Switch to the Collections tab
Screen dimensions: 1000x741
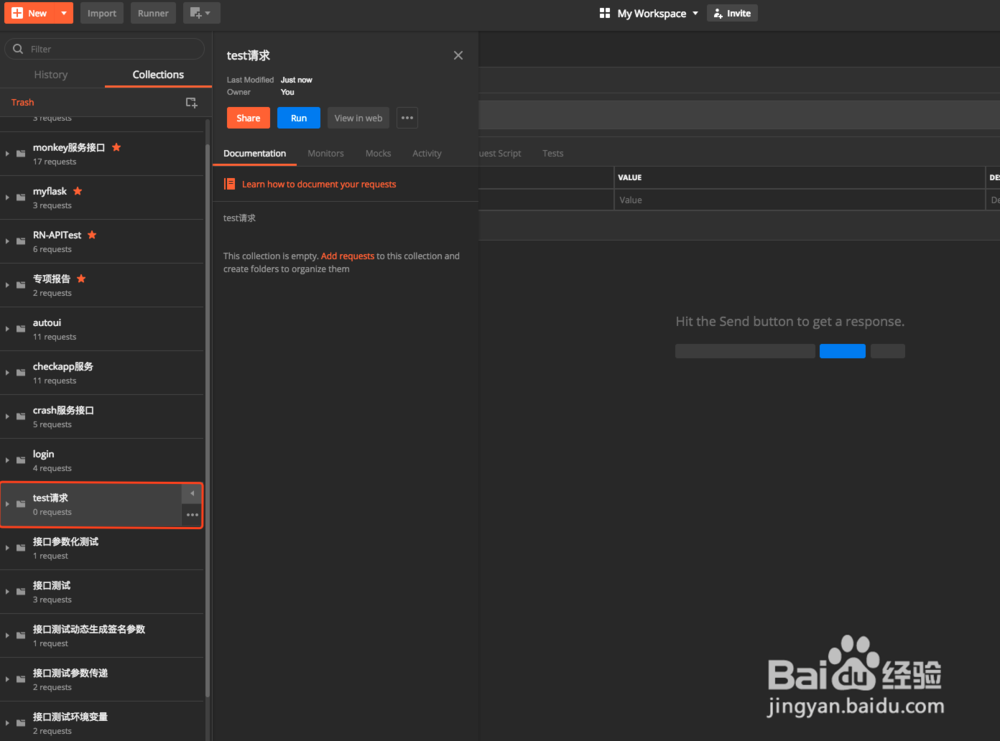click(x=158, y=75)
